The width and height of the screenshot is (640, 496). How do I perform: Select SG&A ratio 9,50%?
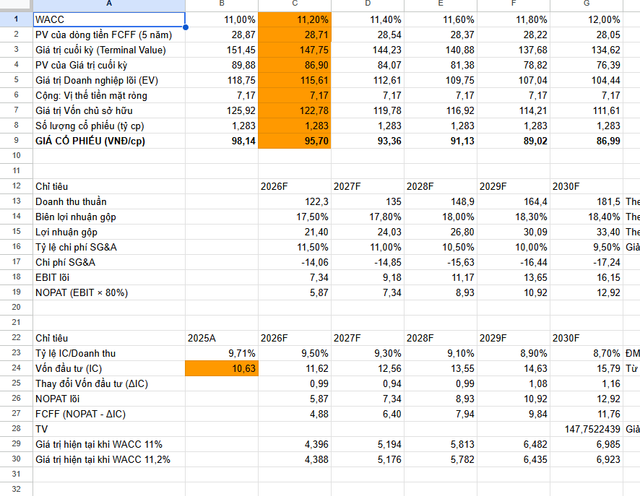coord(587,247)
